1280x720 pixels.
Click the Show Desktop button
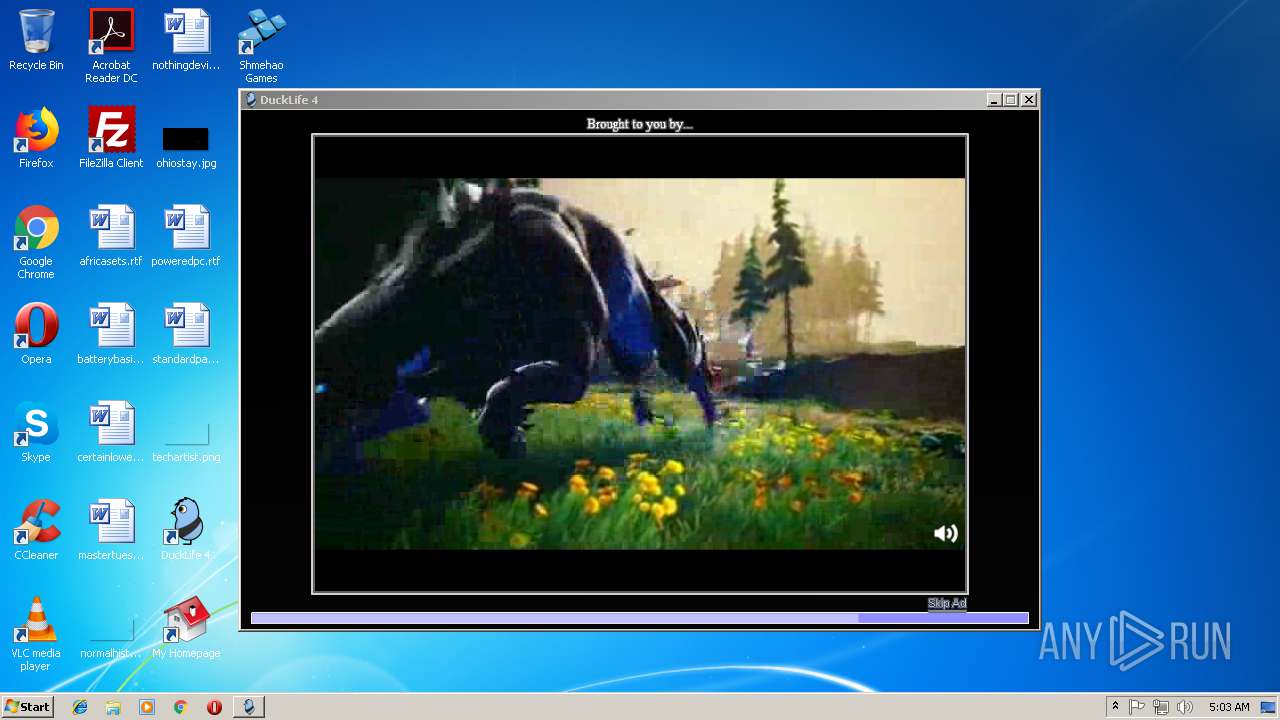(x=1268, y=707)
